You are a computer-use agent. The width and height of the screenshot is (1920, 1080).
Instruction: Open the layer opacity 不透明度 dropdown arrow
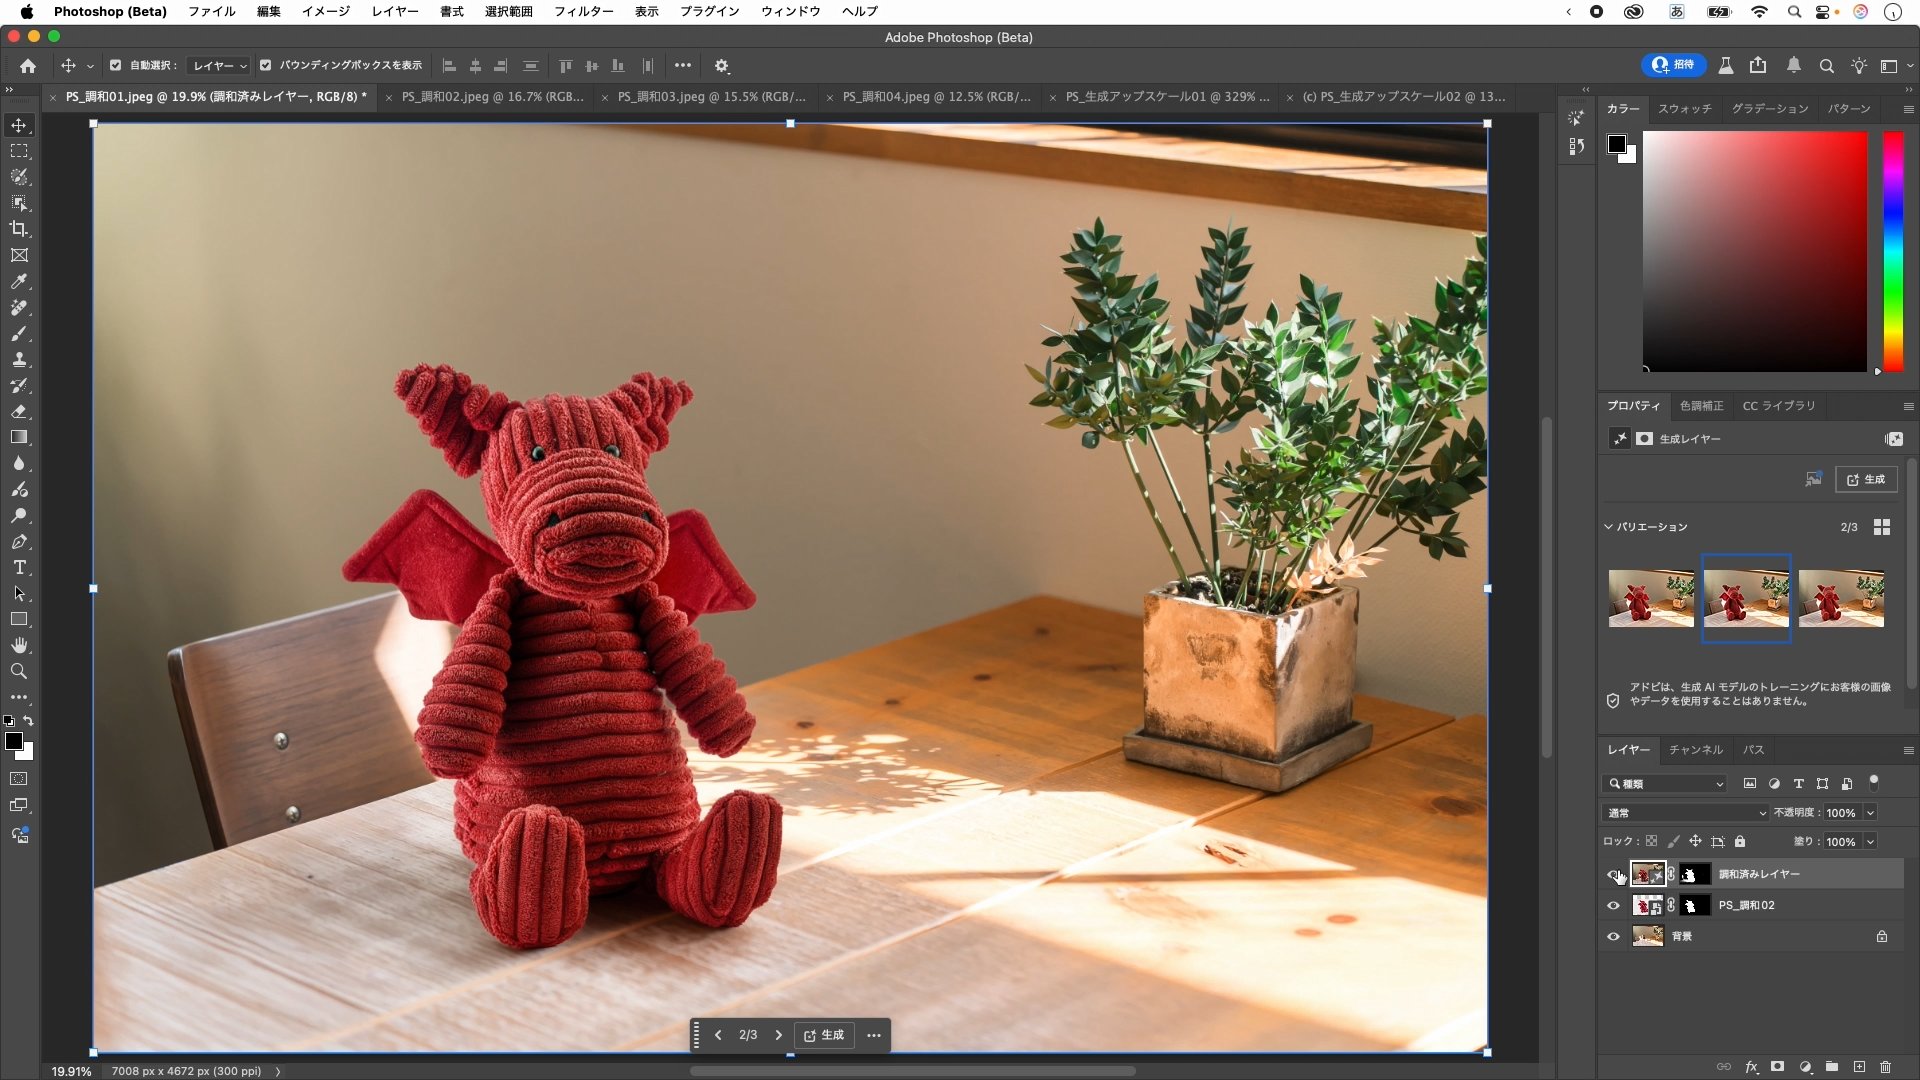pos(1870,813)
